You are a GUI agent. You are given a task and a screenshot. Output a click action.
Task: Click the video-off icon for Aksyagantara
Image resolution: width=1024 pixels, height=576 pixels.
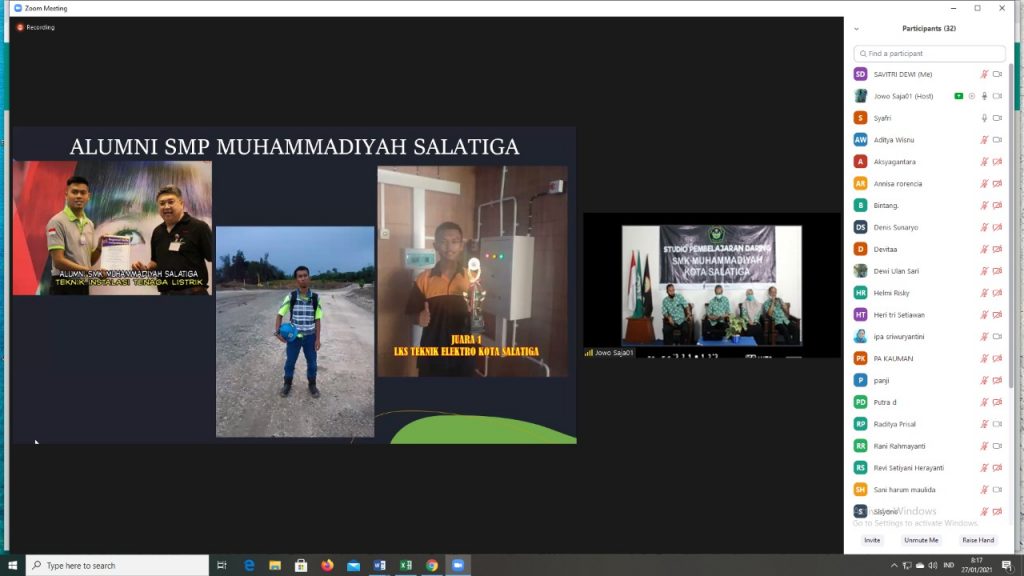[x=997, y=162]
